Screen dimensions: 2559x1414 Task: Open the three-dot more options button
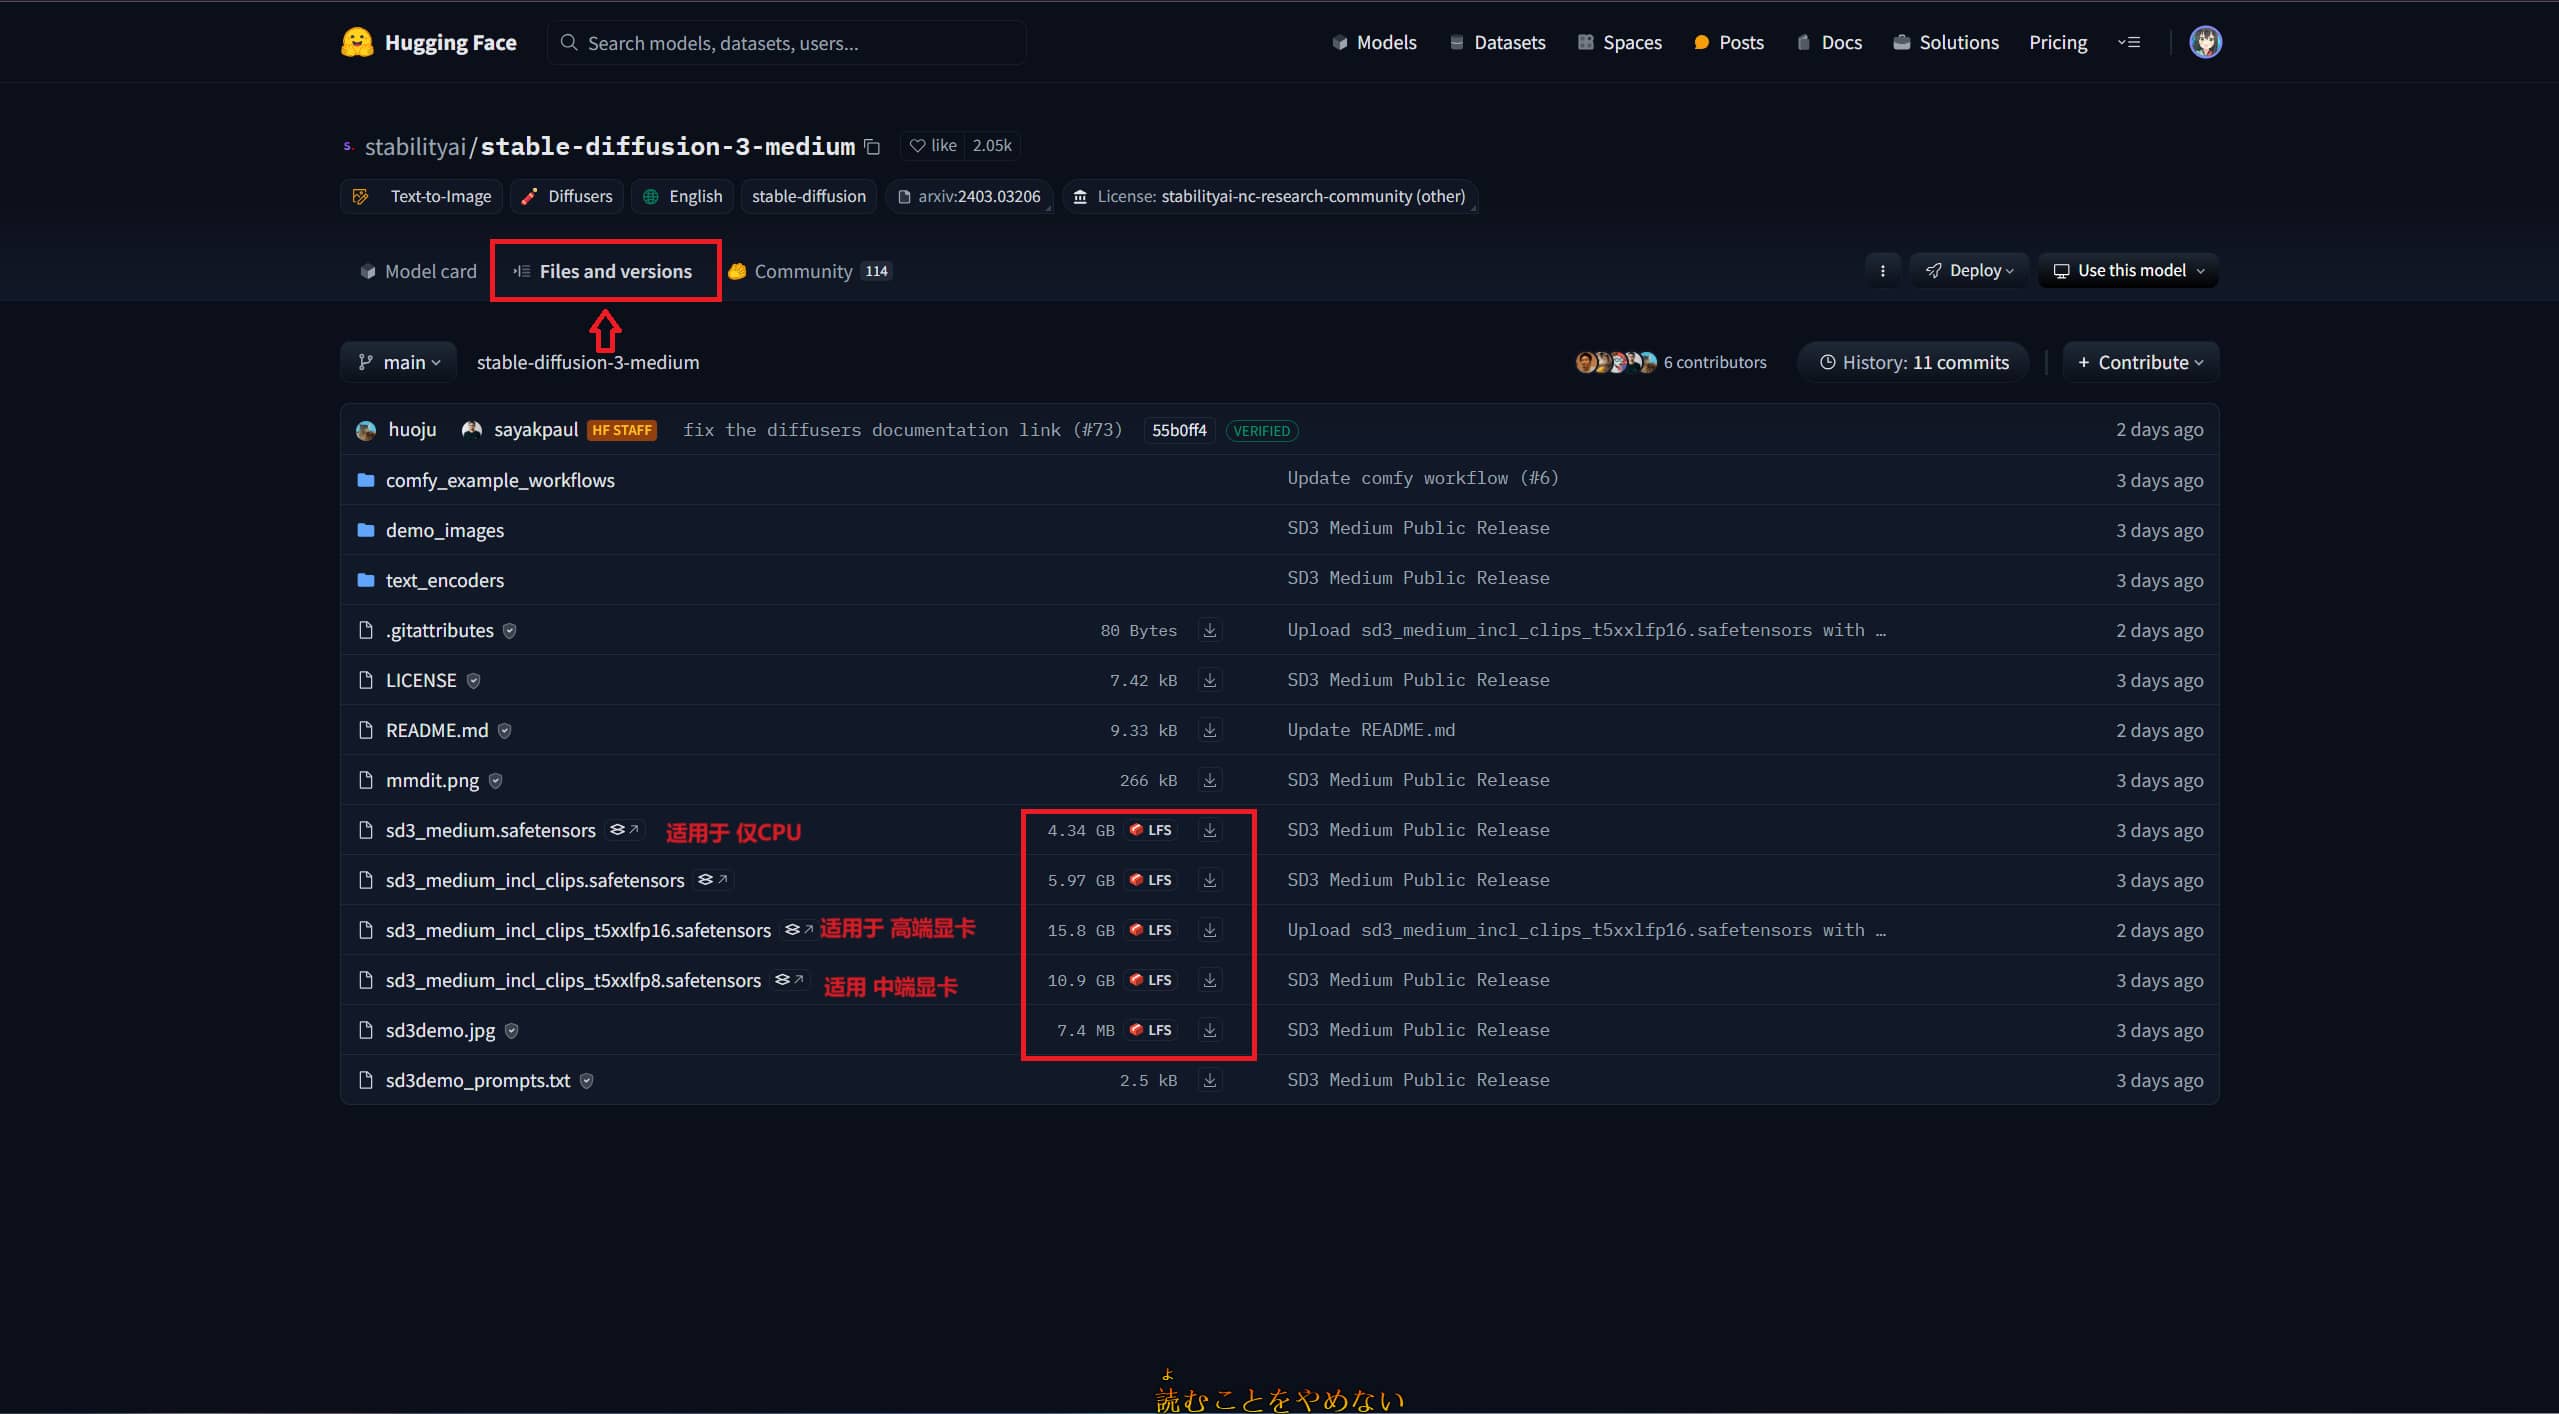point(1883,270)
